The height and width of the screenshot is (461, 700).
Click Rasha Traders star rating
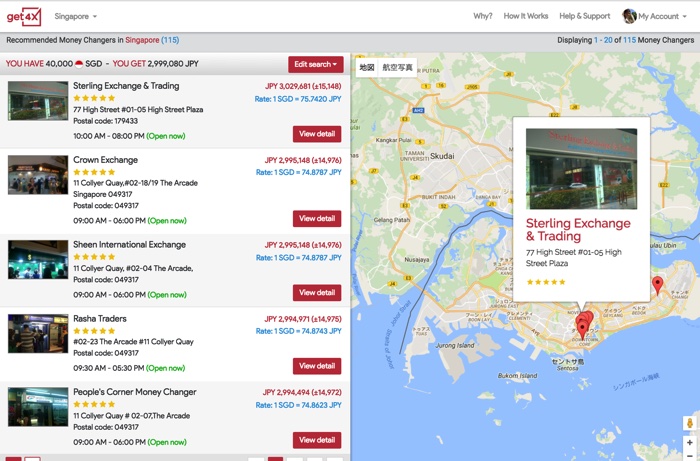click(94, 331)
